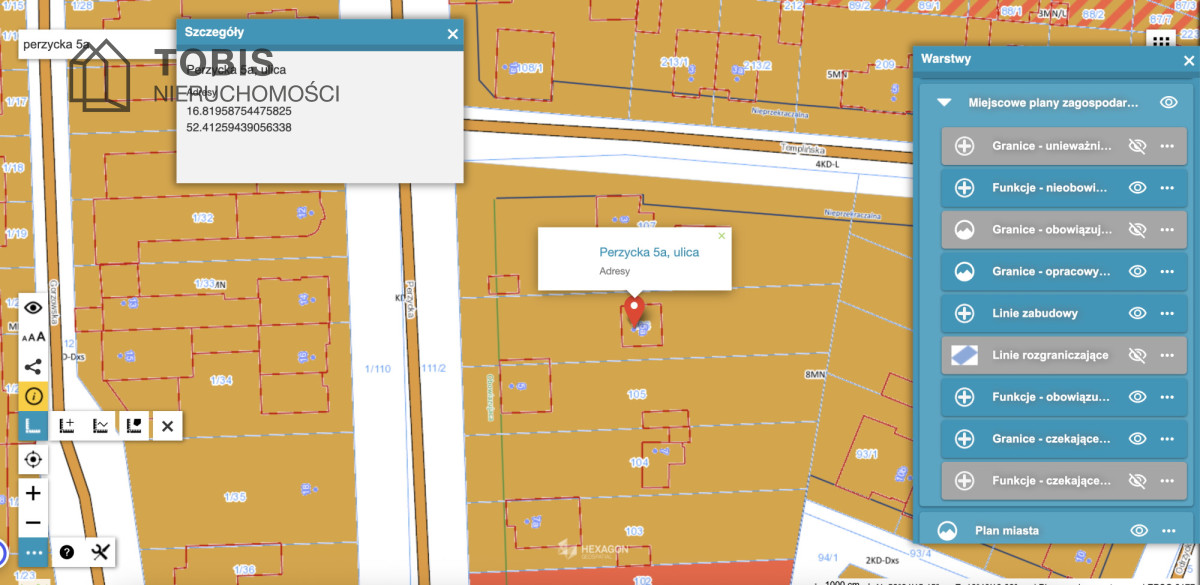The image size is (1200, 585).
Task: Open the wrench settings tools icon
Action: [x=100, y=551]
